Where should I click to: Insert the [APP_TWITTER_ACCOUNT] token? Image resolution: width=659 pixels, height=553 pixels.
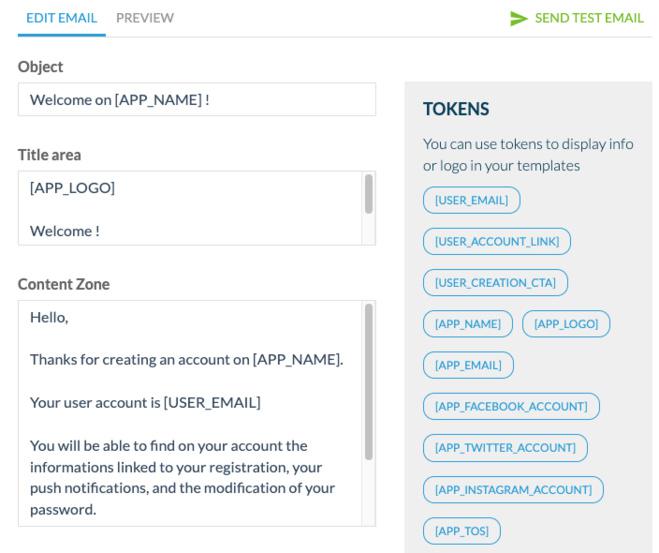click(505, 447)
